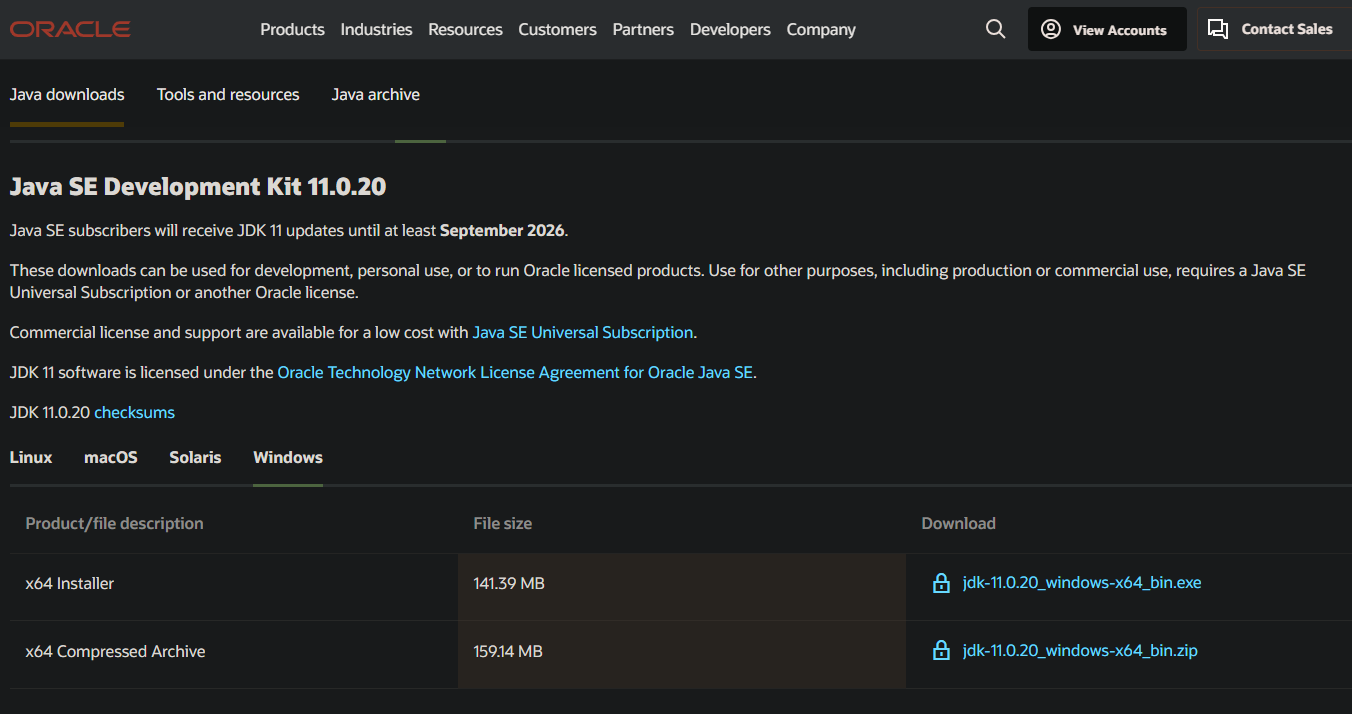The width and height of the screenshot is (1352, 714).
Task: Select the macOS platform tab
Action: [x=111, y=457]
